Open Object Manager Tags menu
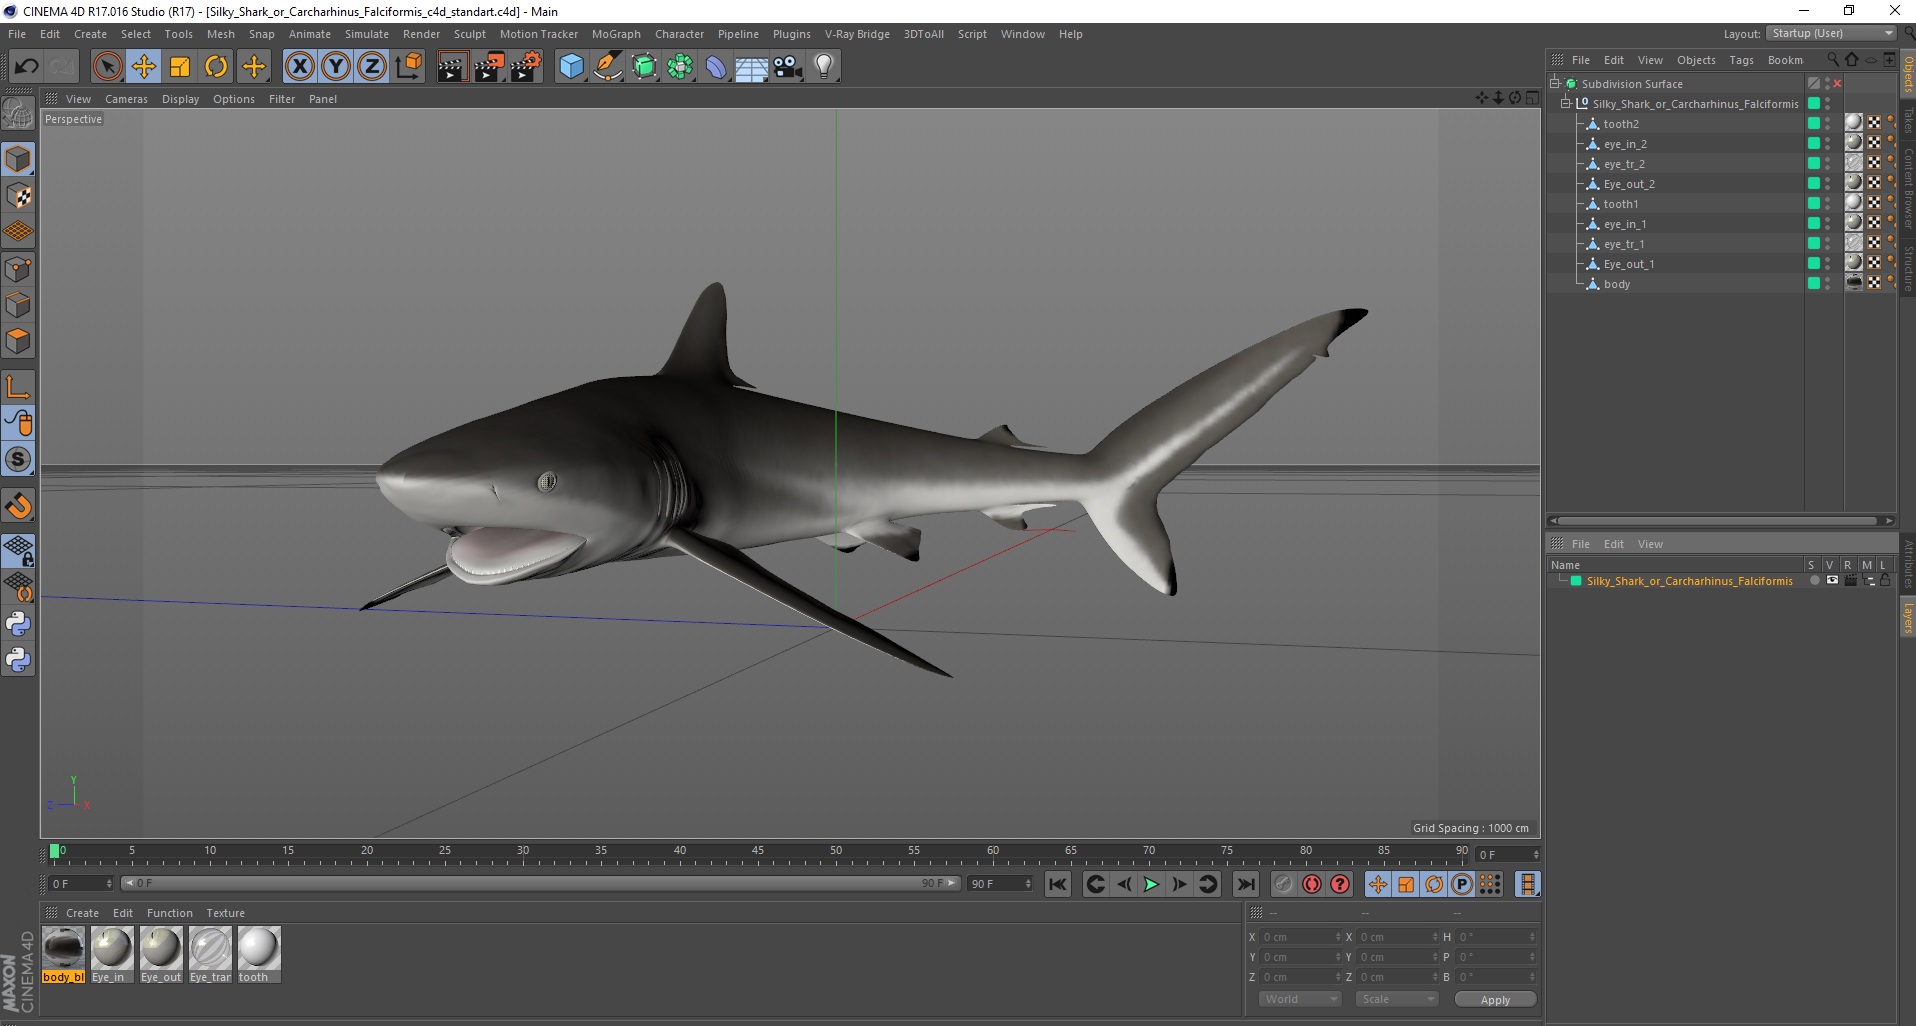This screenshot has height=1026, width=1916. click(x=1741, y=60)
